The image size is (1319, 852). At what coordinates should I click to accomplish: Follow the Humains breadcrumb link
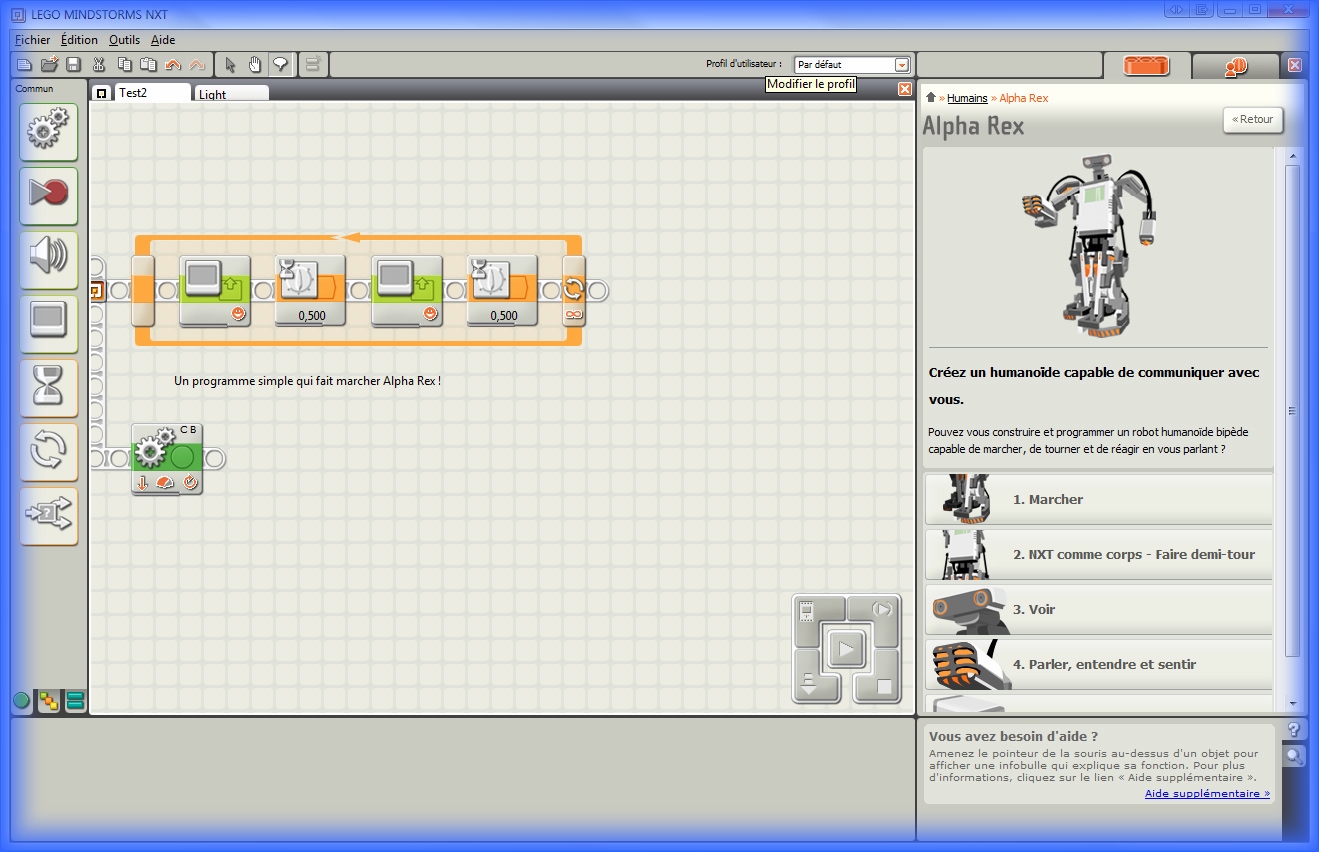click(967, 98)
